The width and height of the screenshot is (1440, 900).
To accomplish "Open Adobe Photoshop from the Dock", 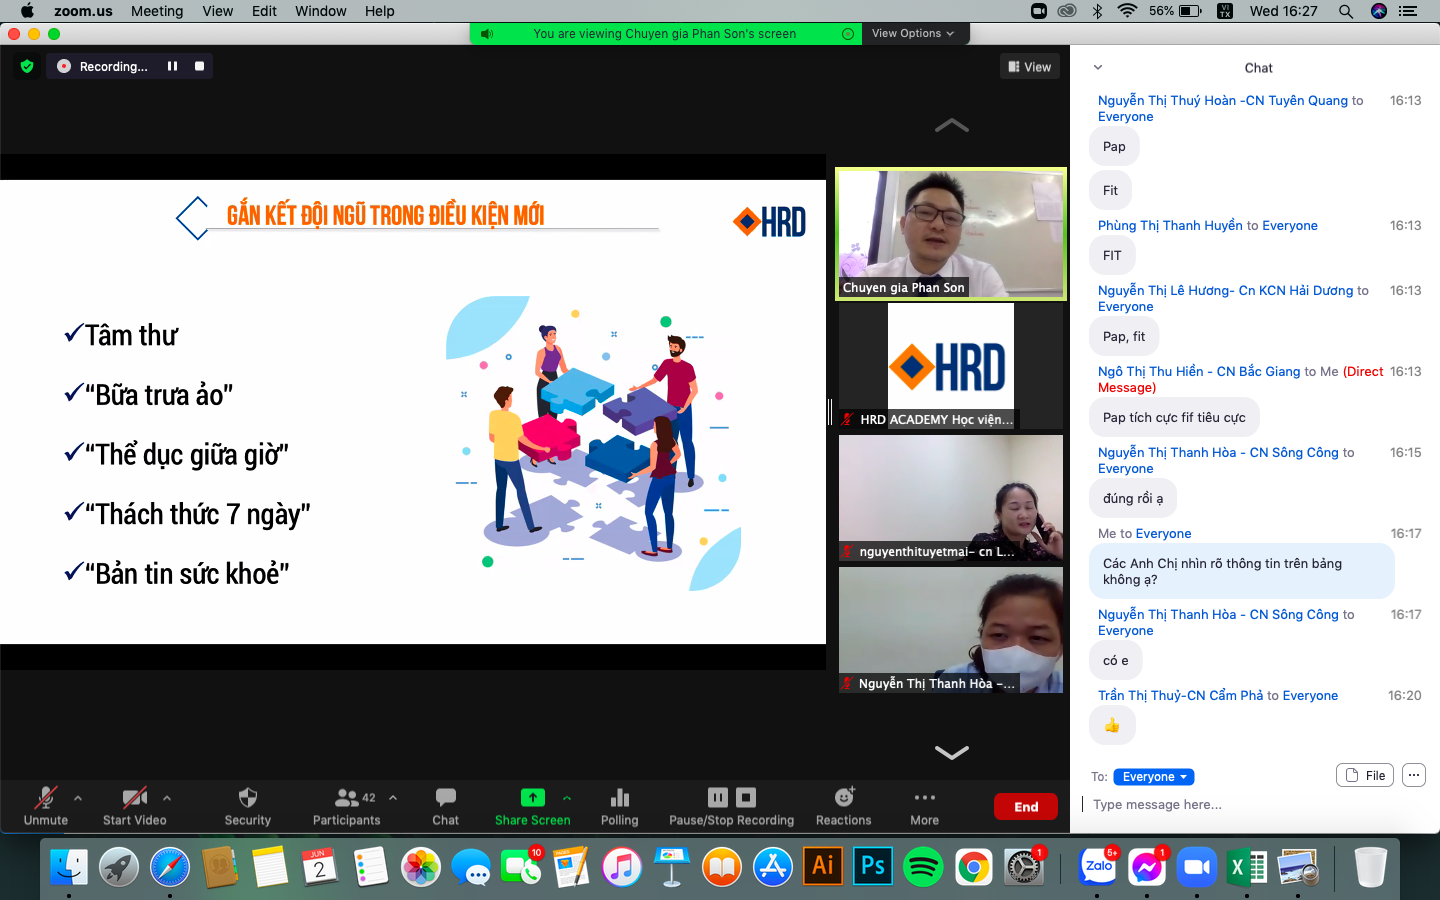I will pyautogui.click(x=873, y=867).
